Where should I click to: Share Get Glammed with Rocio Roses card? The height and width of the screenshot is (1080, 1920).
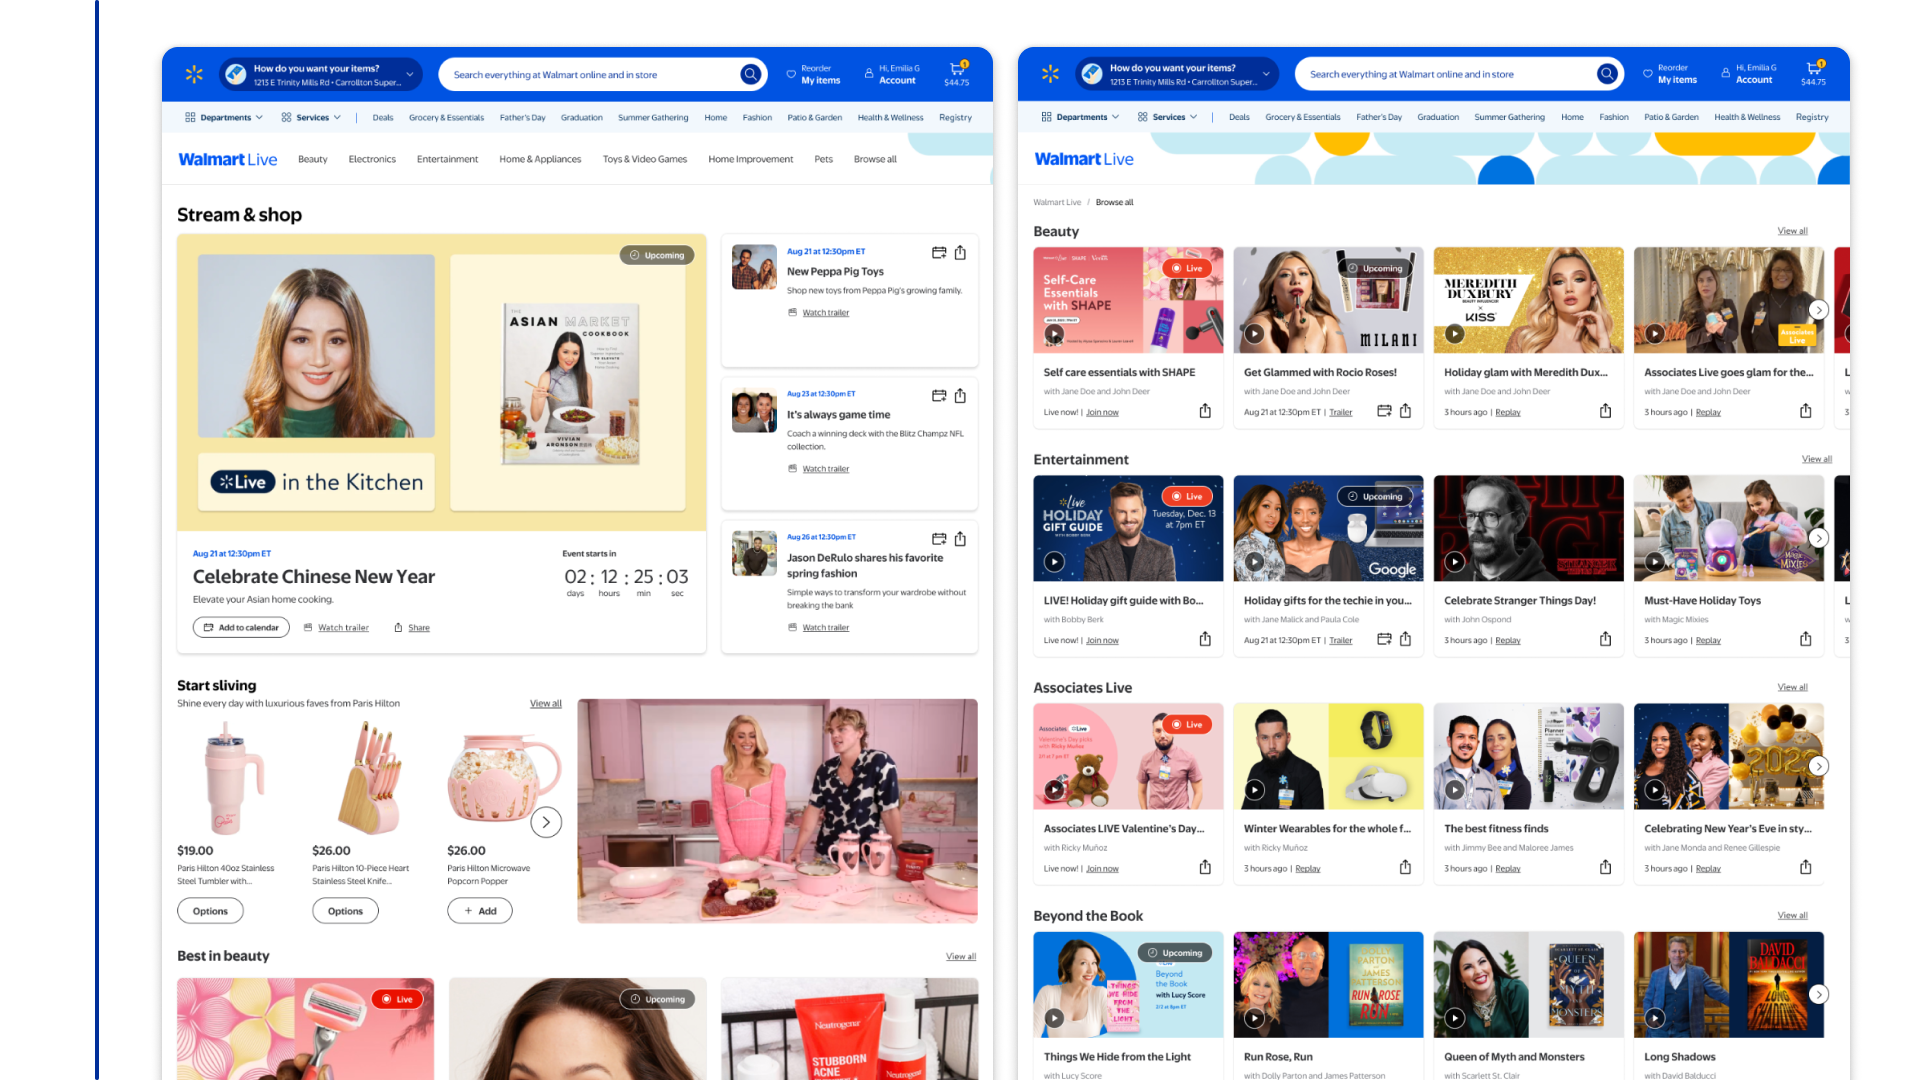[1405, 411]
